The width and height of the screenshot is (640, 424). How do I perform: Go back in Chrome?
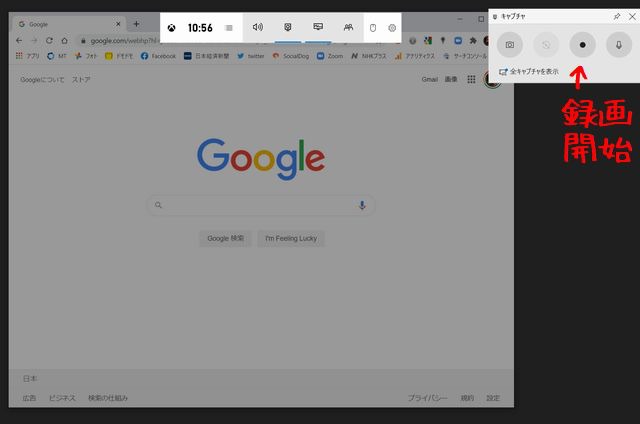19,40
